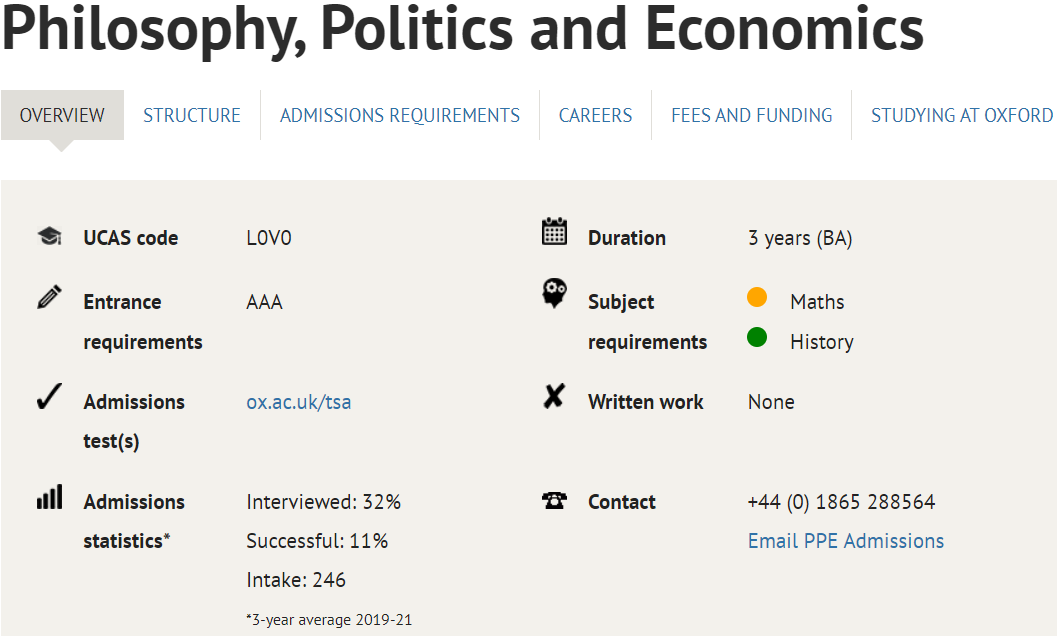The image size is (1057, 636).
Task: Click the head with gears Subject requirements icon
Action: 554,294
